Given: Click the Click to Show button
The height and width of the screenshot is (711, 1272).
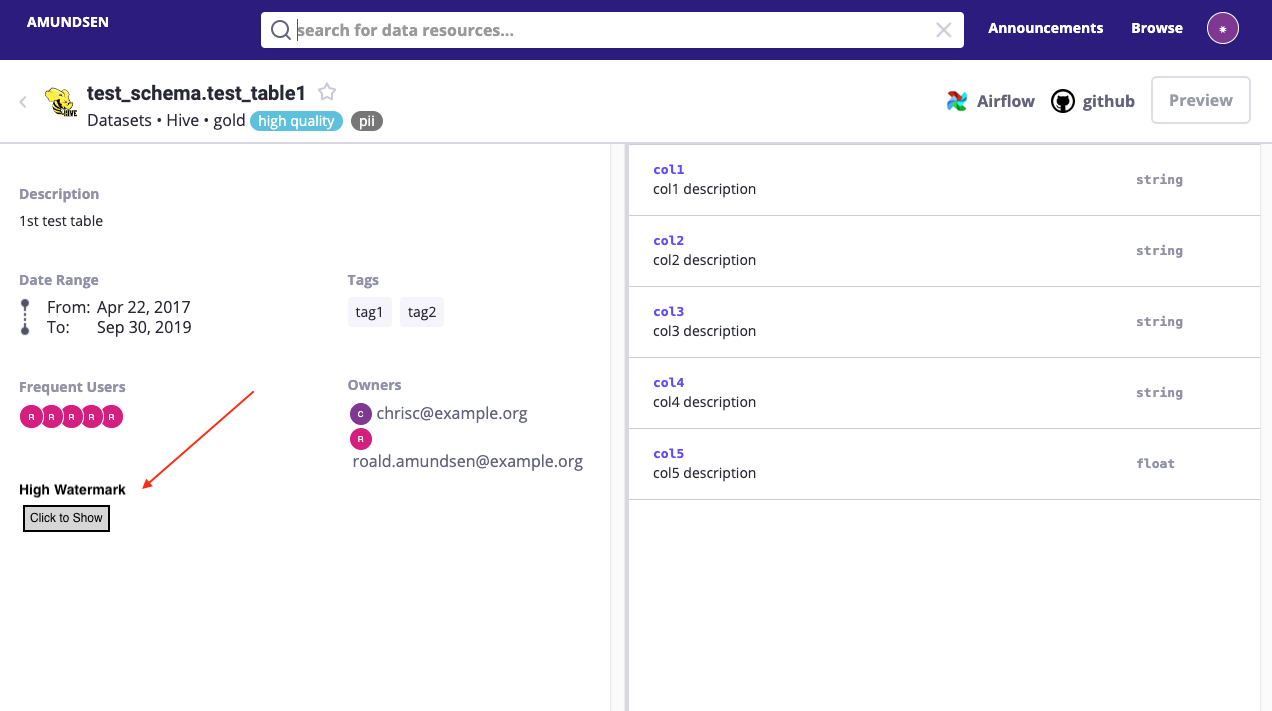Looking at the screenshot, I should click(x=66, y=518).
